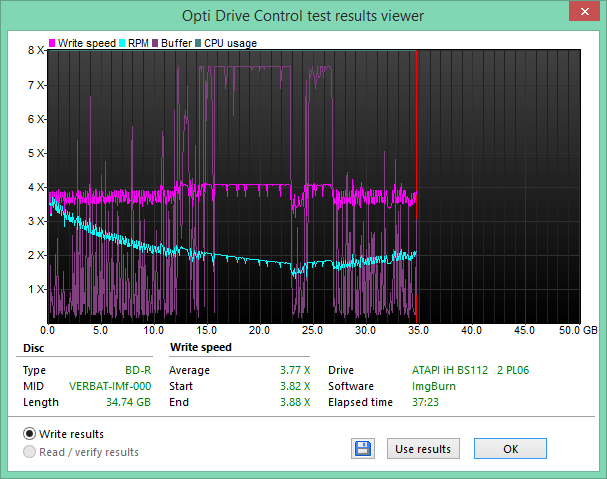The height and width of the screenshot is (479, 607).
Task: Click the Write speed section heading
Action: 201,347
